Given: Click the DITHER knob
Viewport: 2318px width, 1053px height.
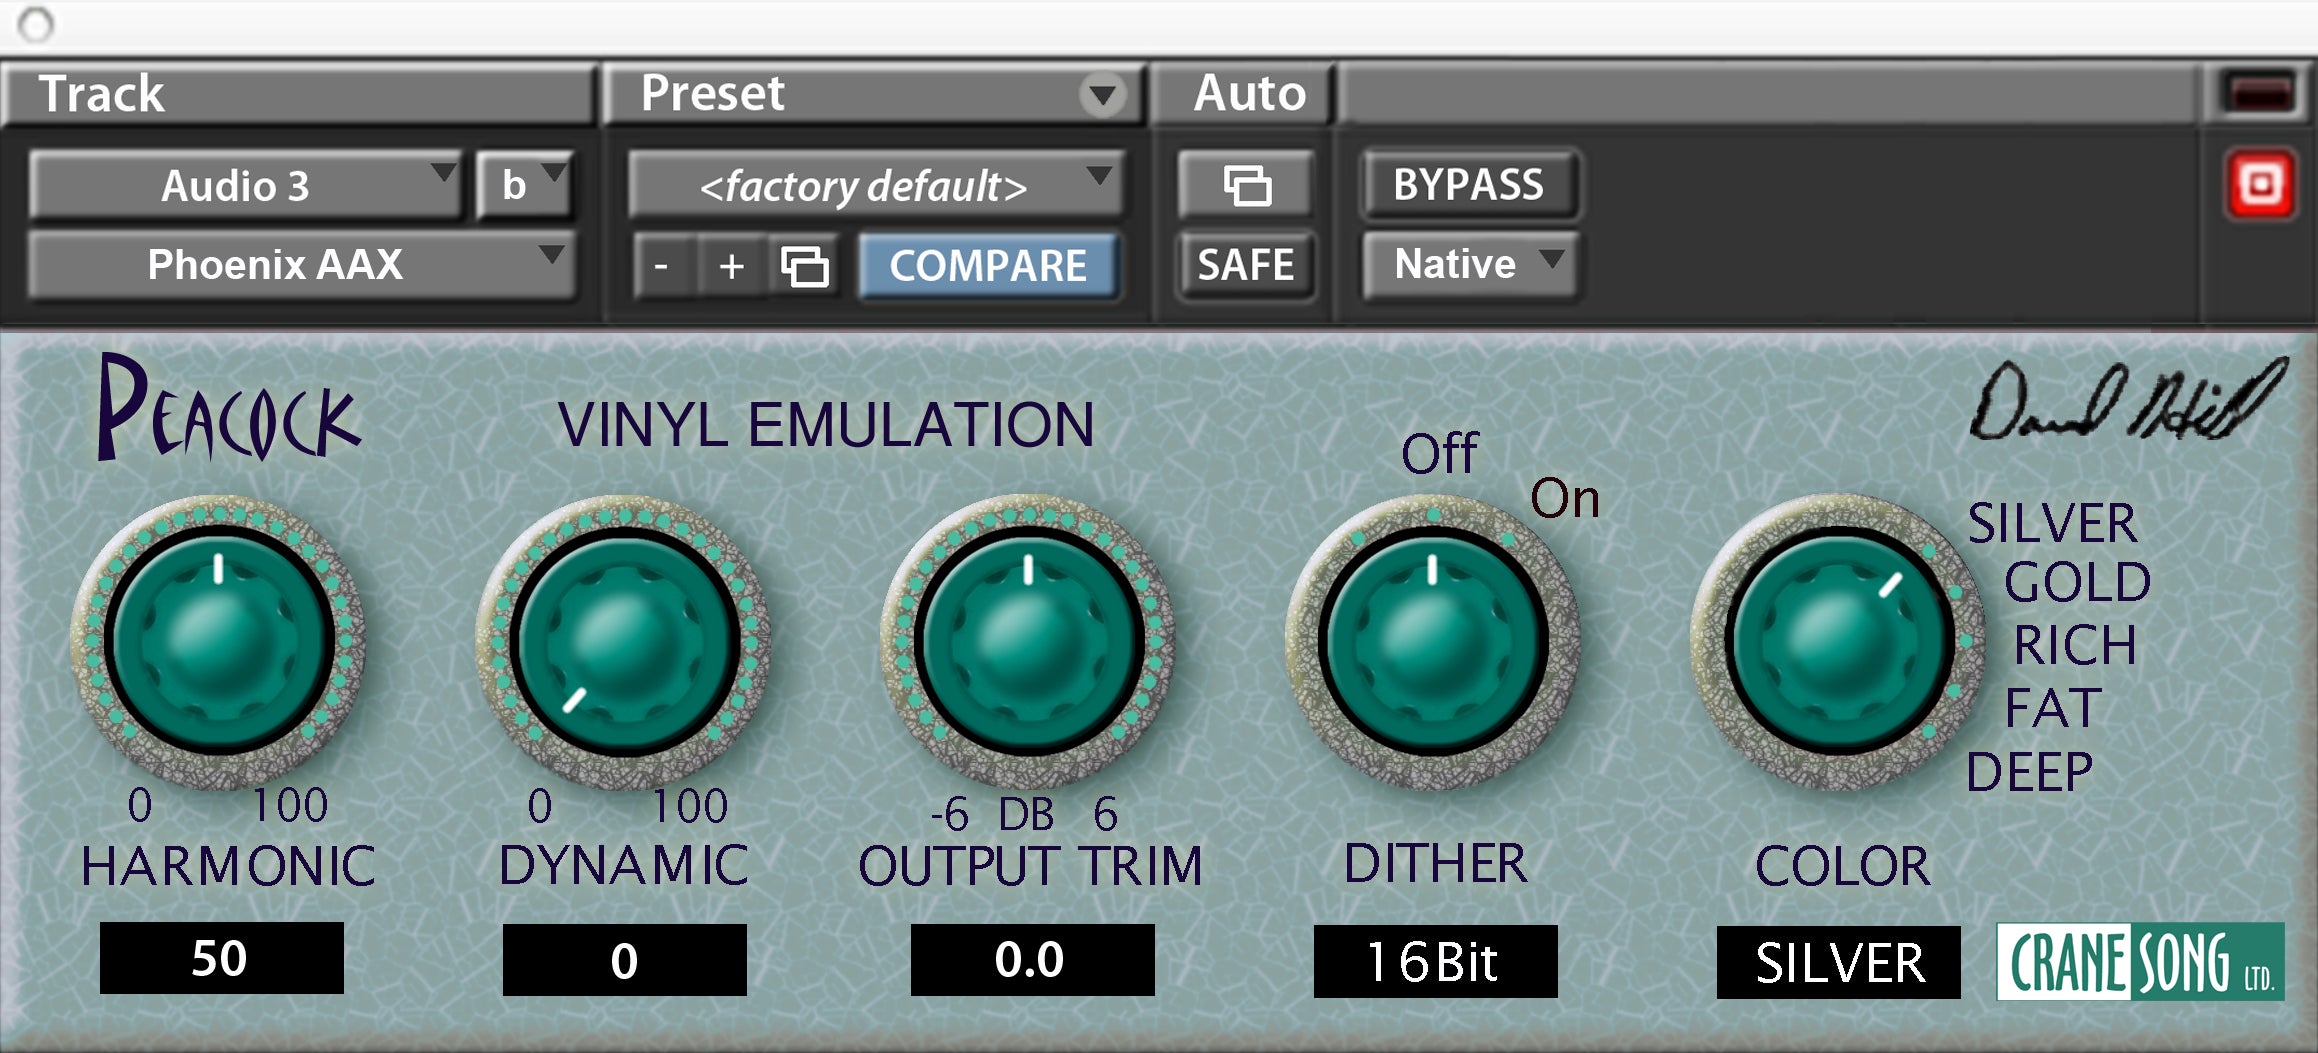Looking at the screenshot, I should 1432,640.
